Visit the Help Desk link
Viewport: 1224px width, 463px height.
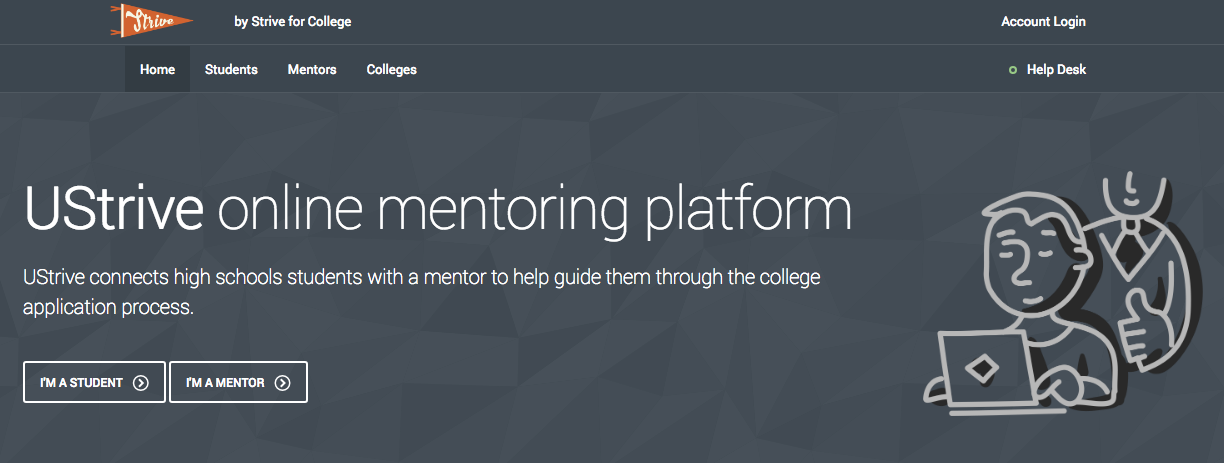(x=1056, y=70)
